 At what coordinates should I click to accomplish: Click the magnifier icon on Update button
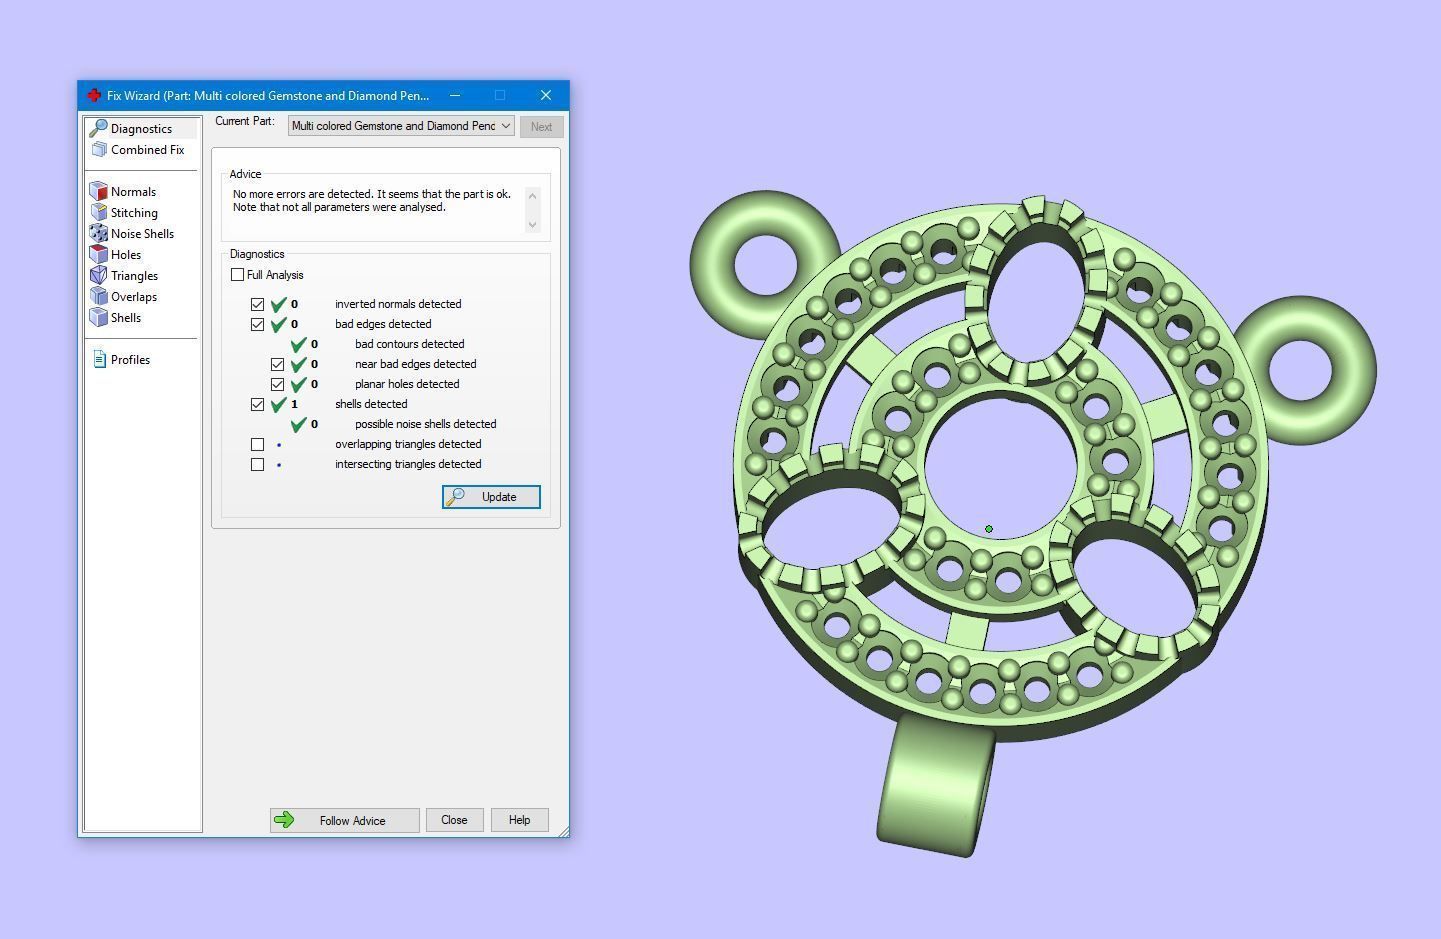pyautogui.click(x=455, y=496)
